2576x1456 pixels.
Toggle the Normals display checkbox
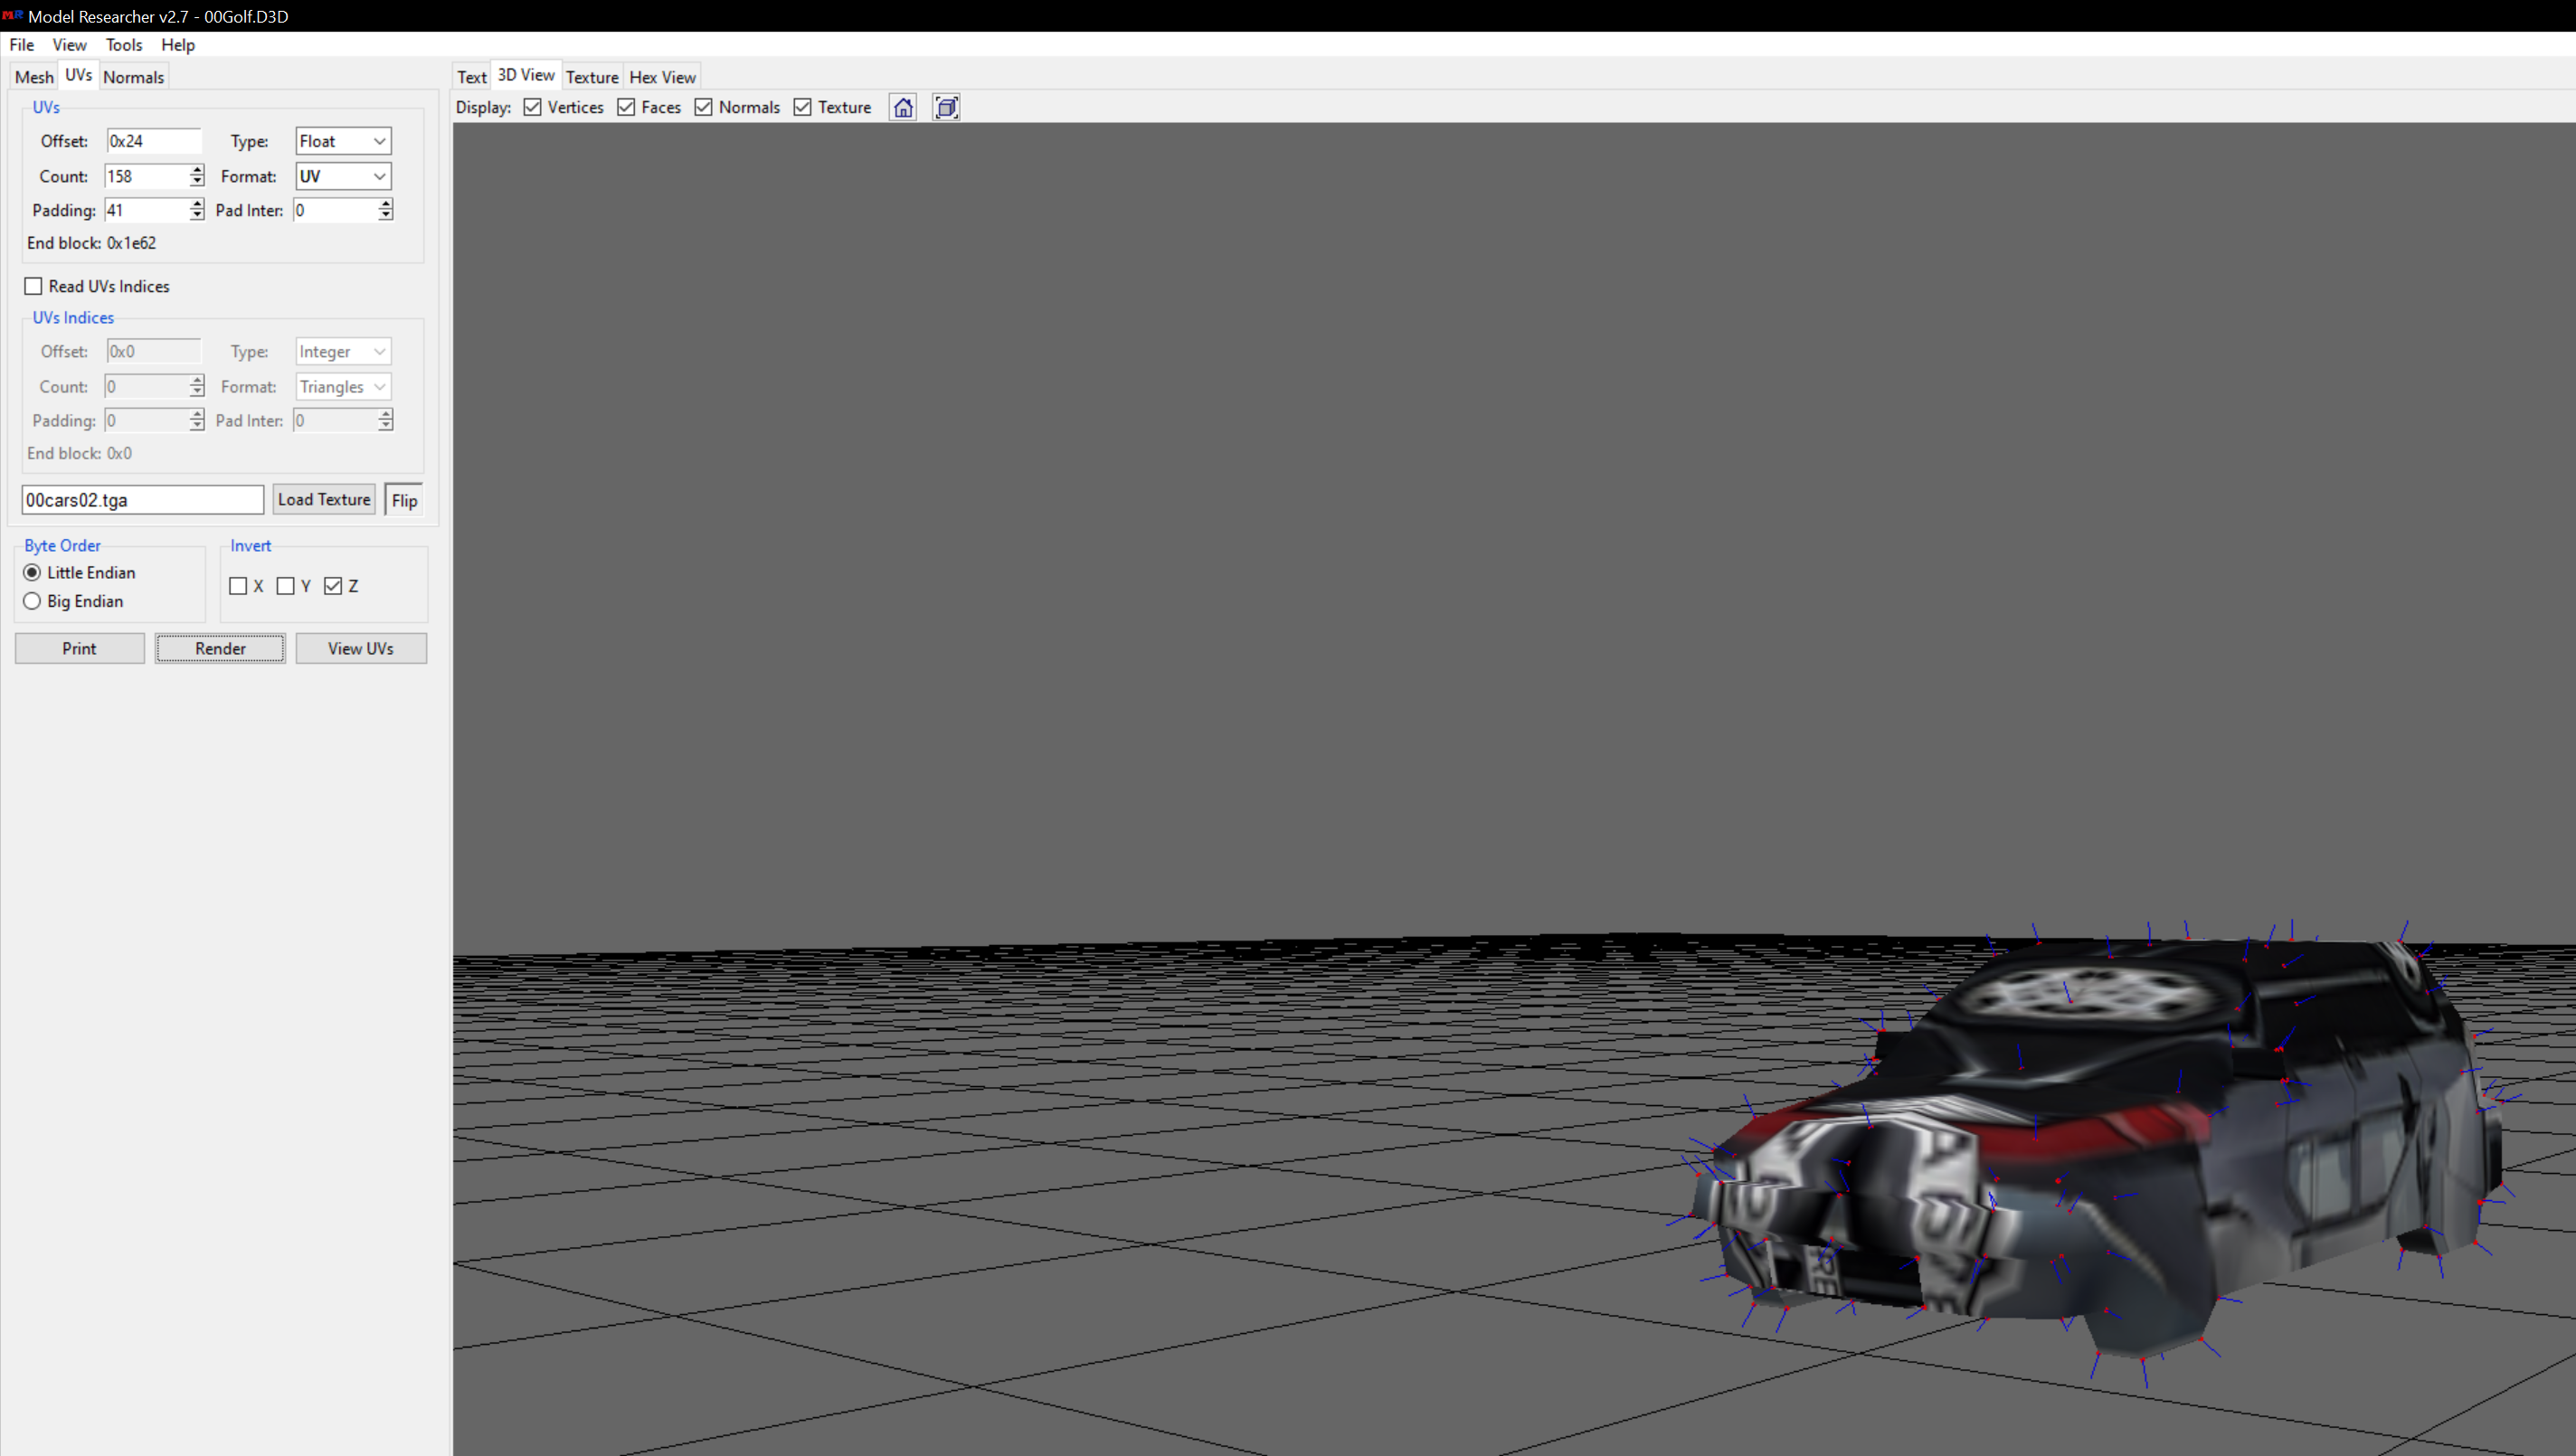[x=704, y=107]
